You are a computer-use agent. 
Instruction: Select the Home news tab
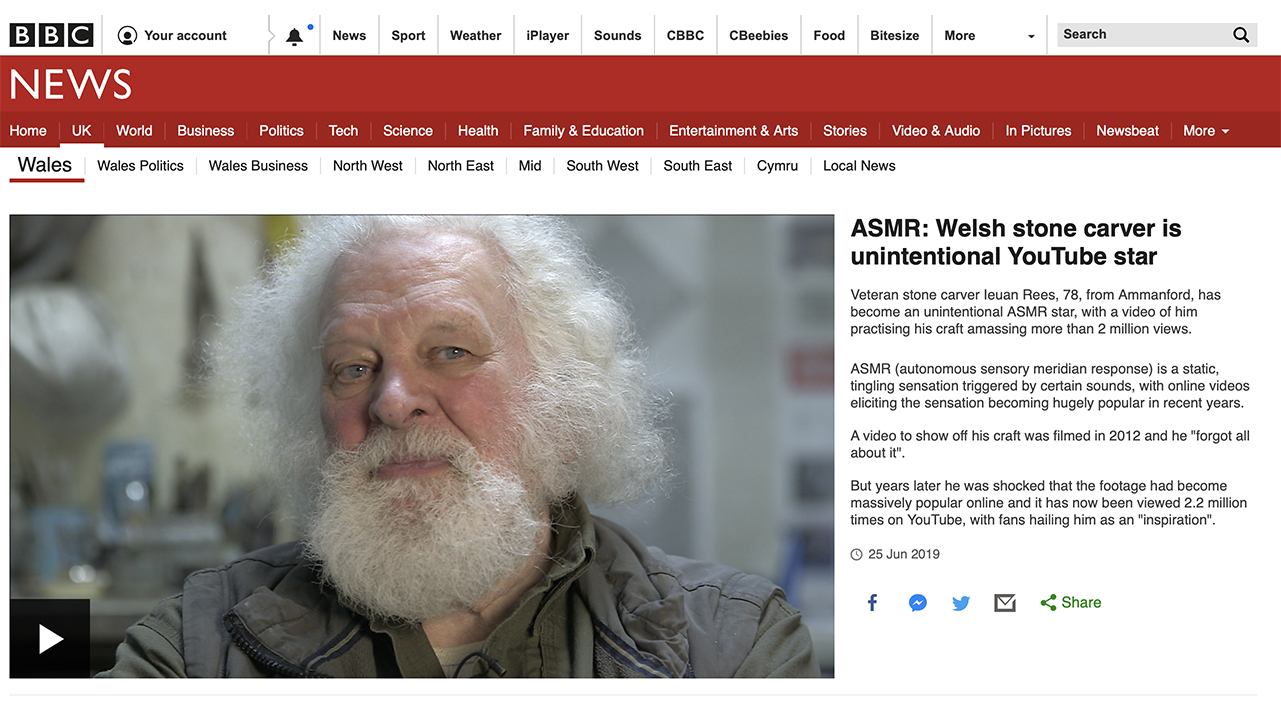28,131
